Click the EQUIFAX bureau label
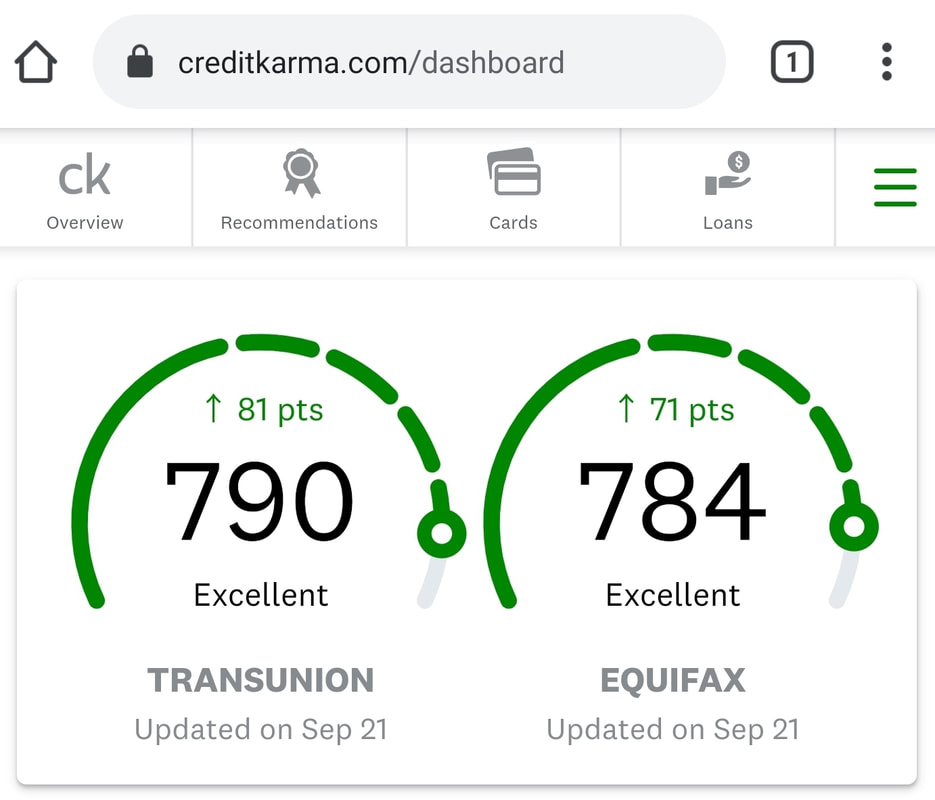Image resolution: width=935 pixels, height=800 pixels. tap(673, 680)
